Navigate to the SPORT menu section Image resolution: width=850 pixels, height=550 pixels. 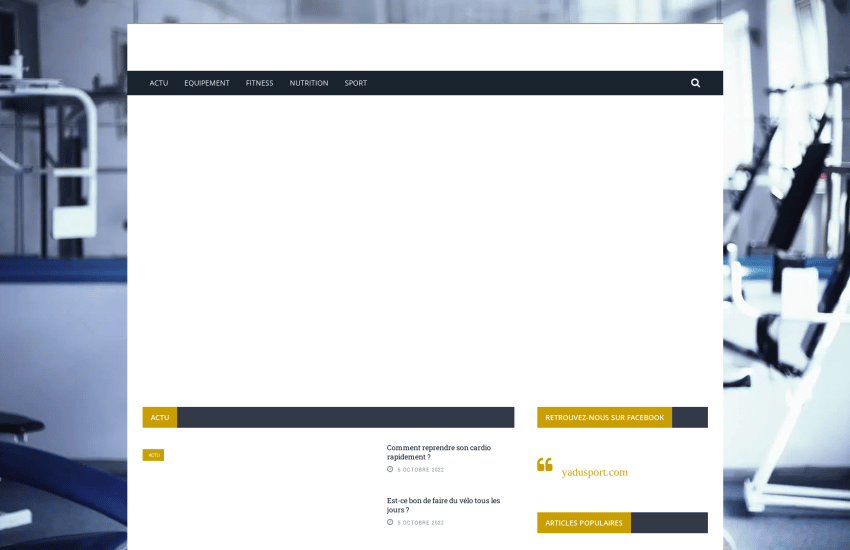(x=356, y=83)
